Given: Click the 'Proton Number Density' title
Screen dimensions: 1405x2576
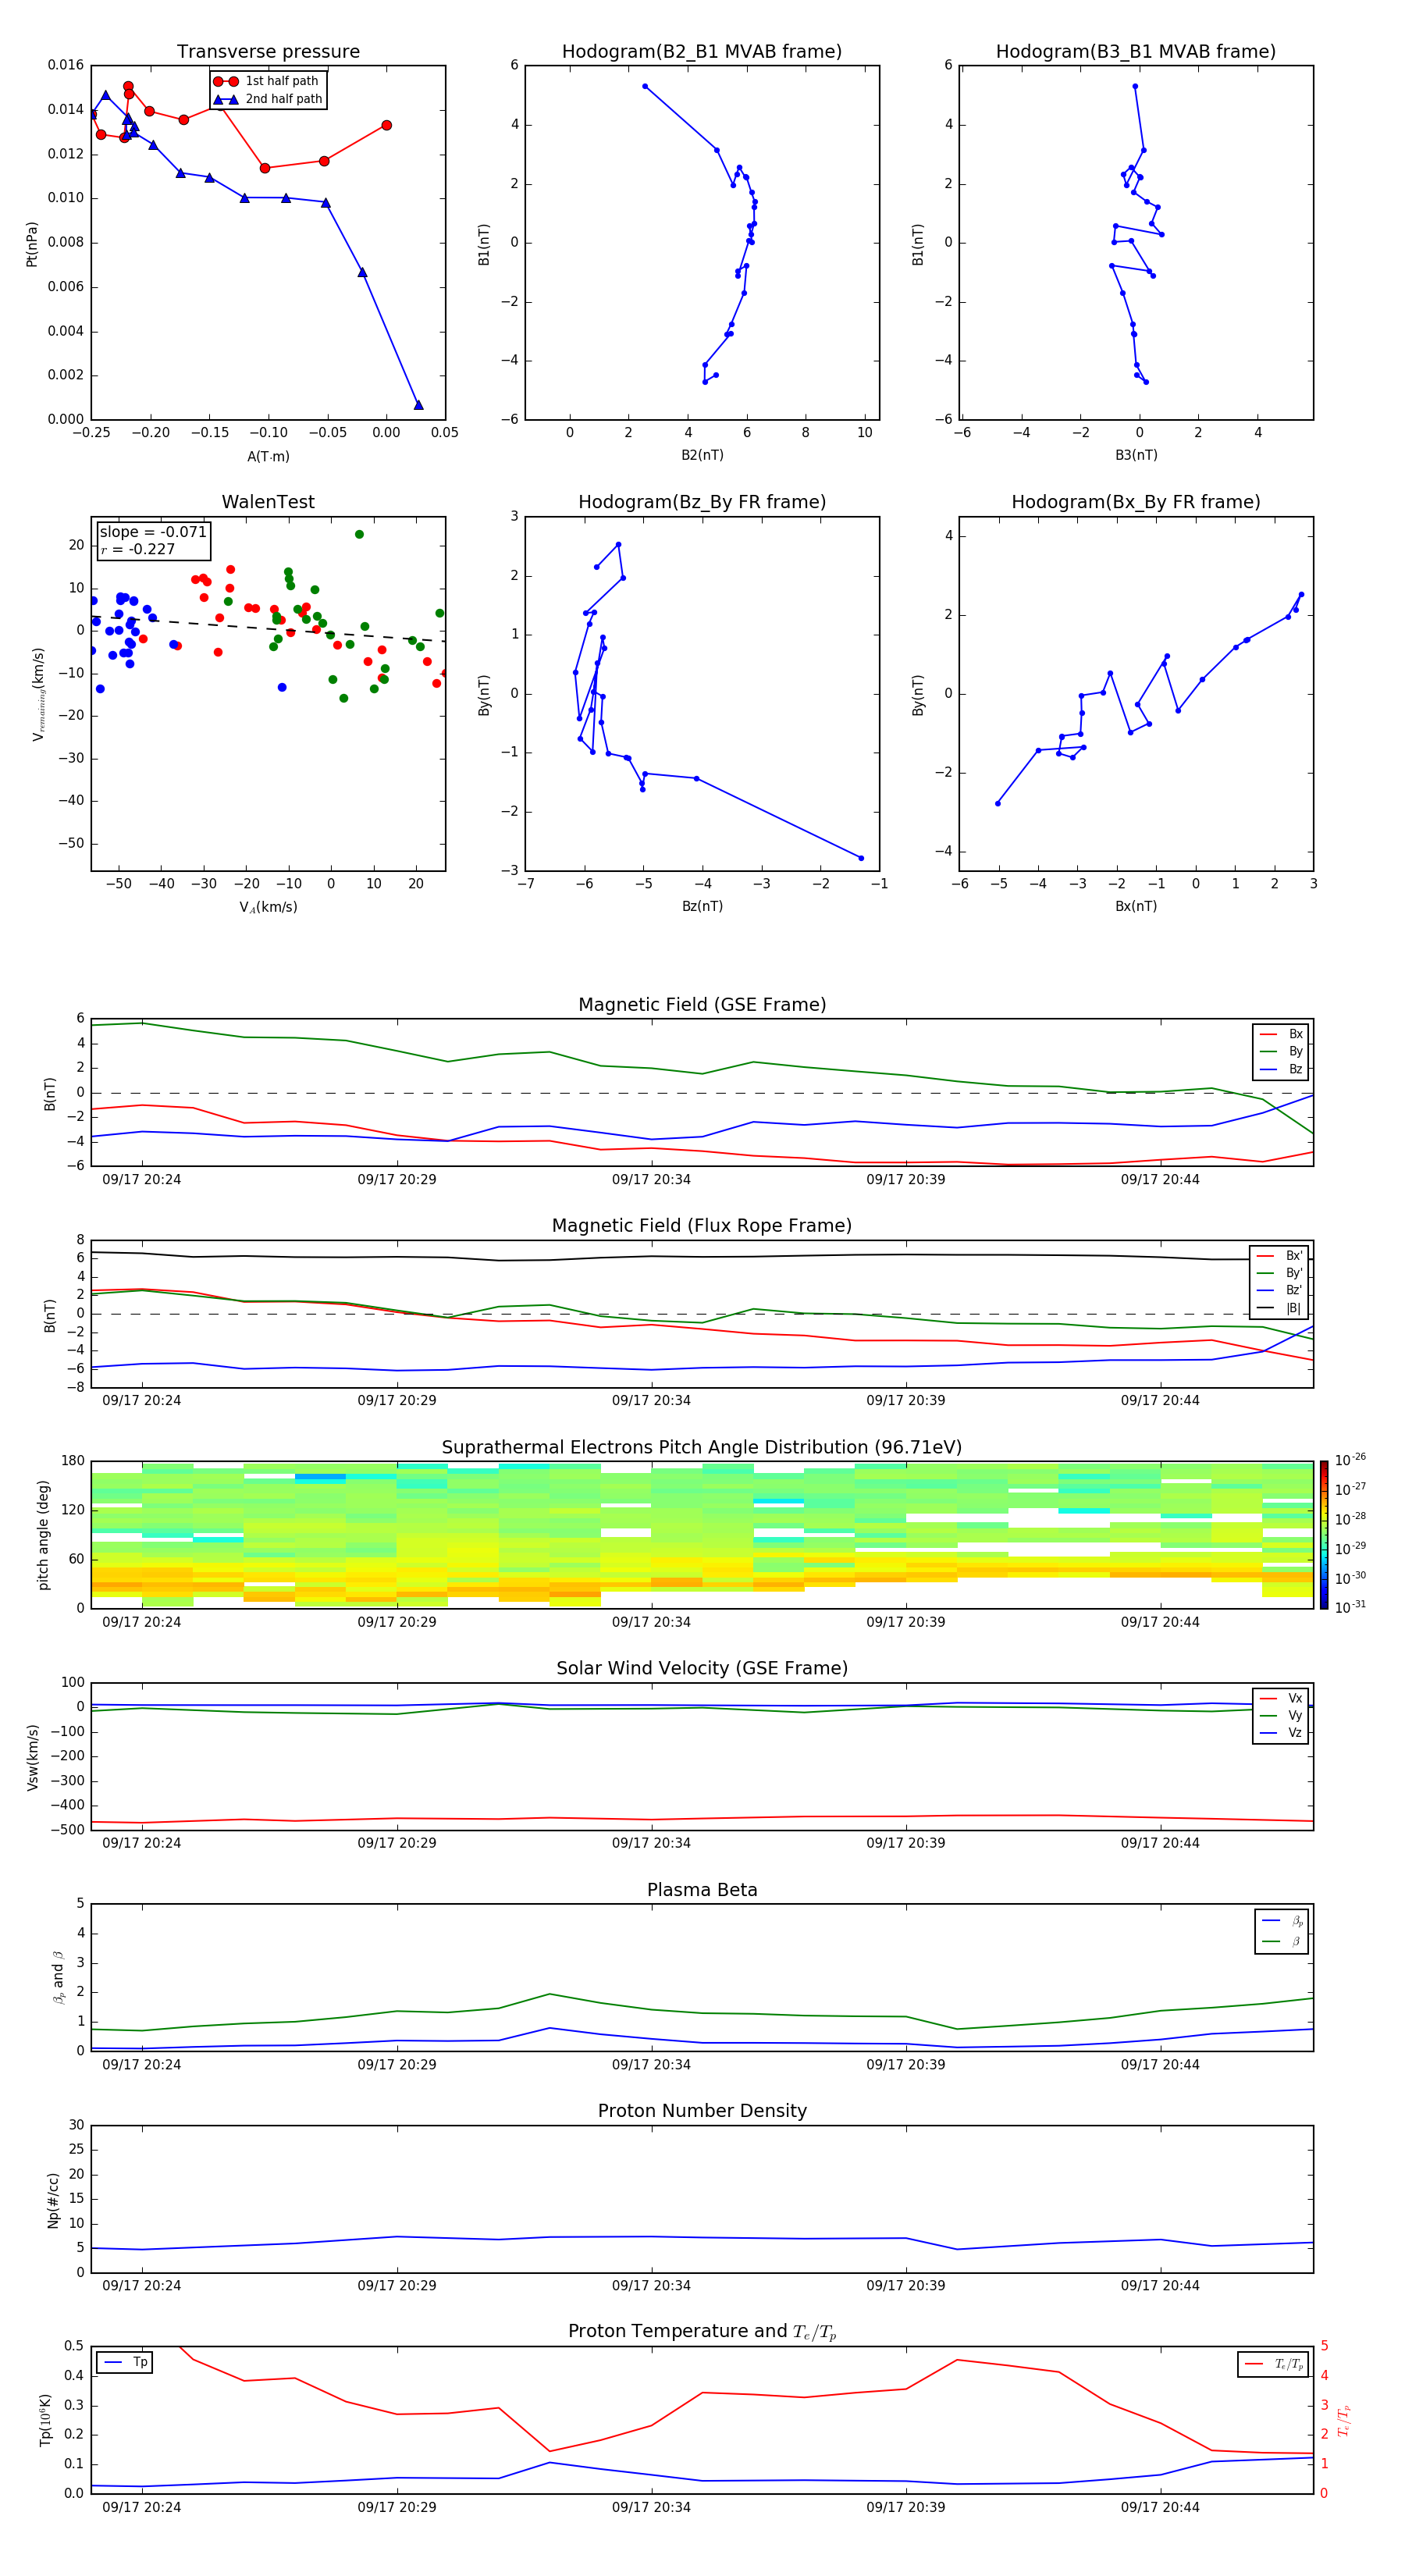Looking at the screenshot, I should click(702, 2111).
